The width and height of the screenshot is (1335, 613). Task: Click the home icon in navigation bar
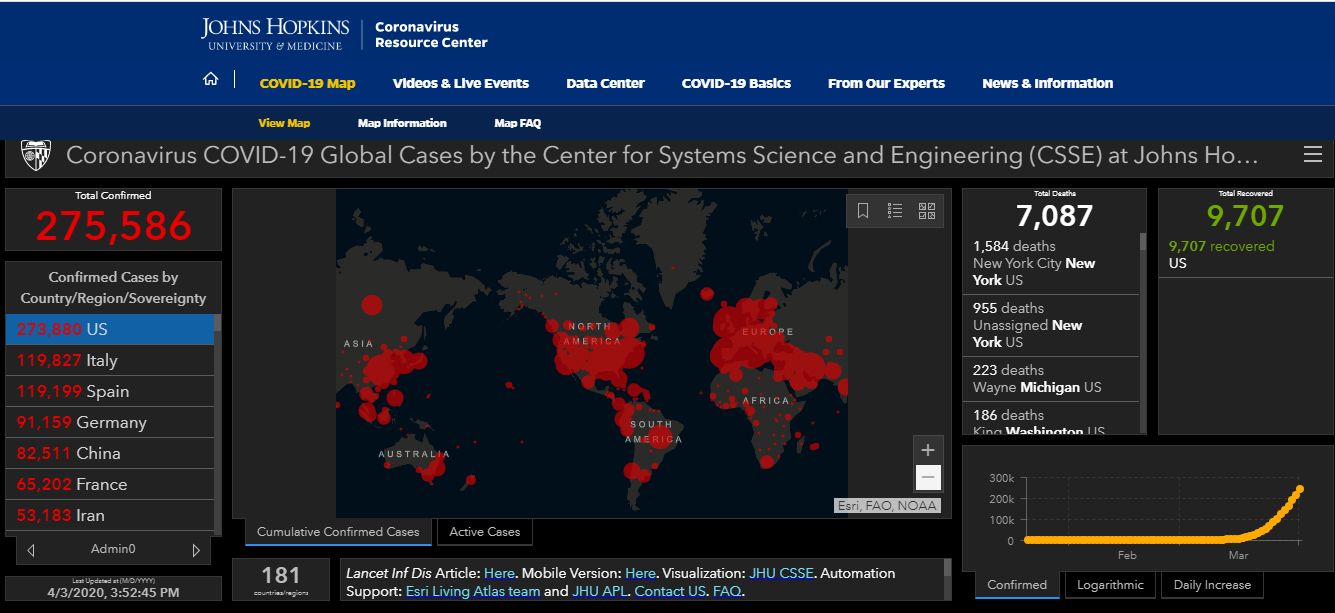[x=210, y=80]
